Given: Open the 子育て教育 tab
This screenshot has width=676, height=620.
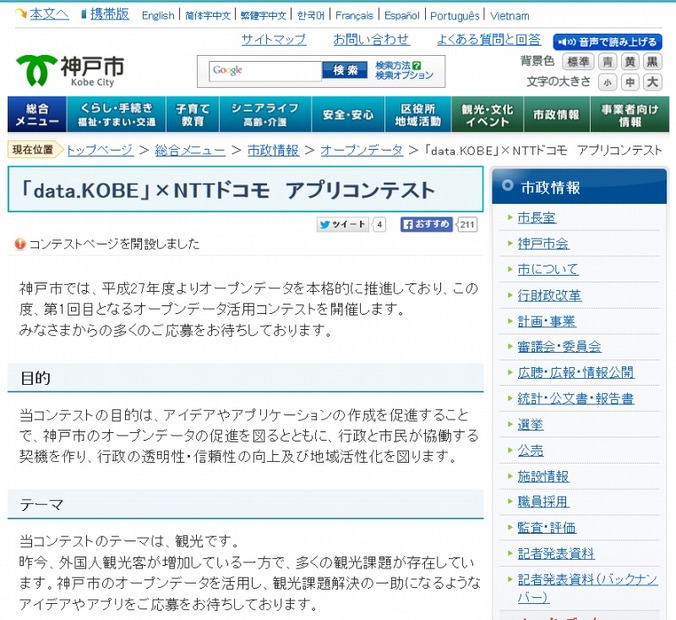Looking at the screenshot, I should (x=193, y=114).
